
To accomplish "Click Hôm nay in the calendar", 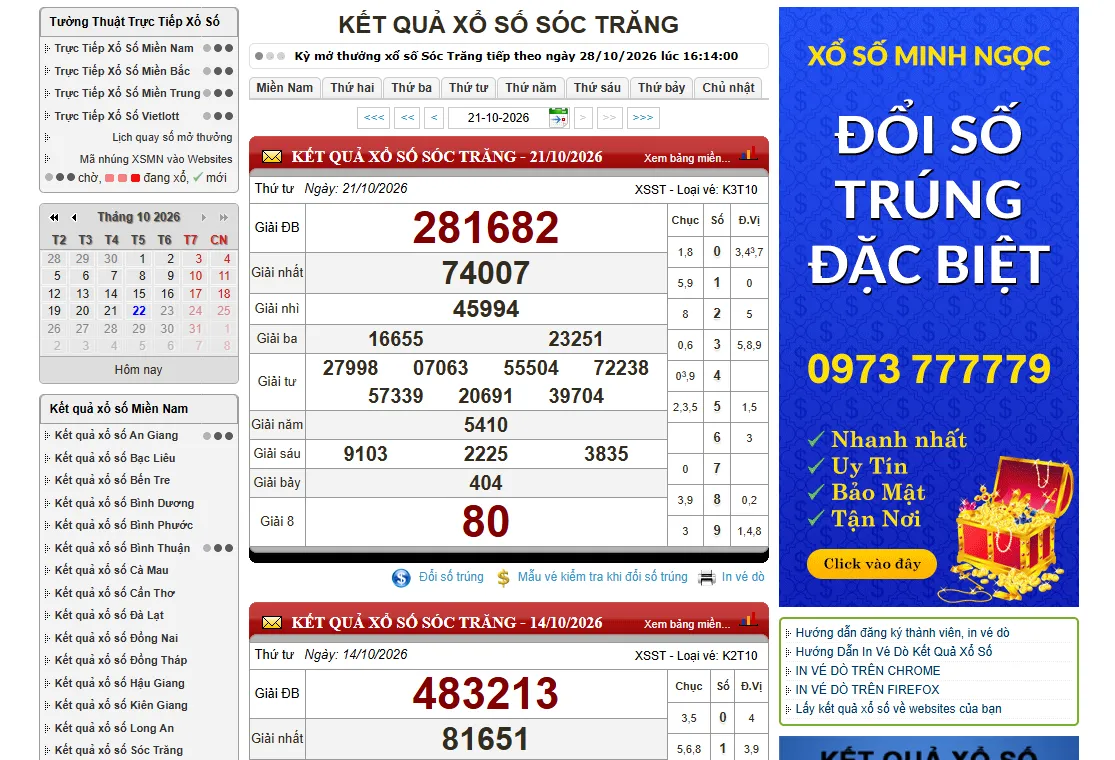I will tap(139, 370).
